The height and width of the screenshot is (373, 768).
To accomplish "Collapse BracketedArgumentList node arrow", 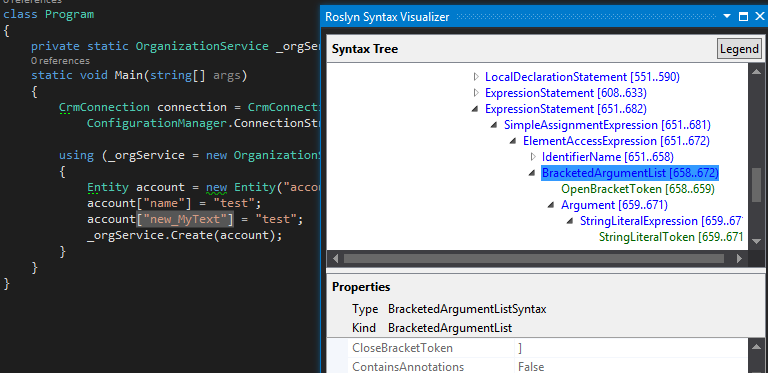I will [x=533, y=173].
